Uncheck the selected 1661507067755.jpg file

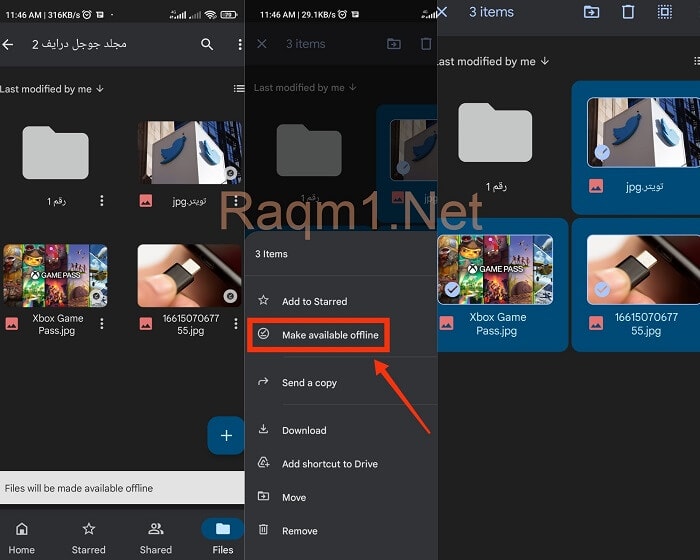600,289
